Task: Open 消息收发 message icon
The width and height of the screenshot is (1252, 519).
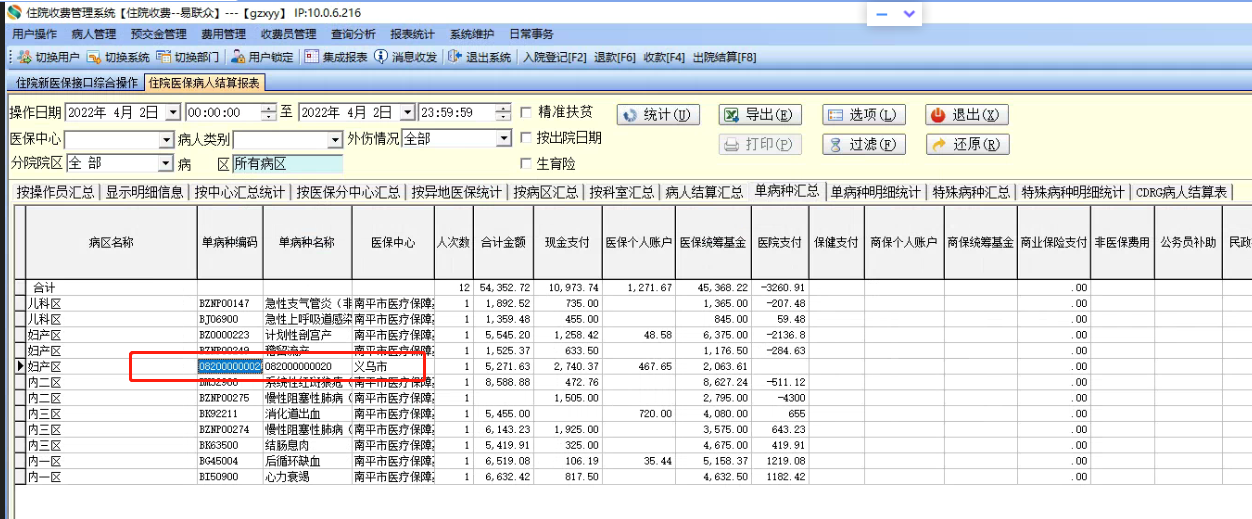Action: [381, 57]
